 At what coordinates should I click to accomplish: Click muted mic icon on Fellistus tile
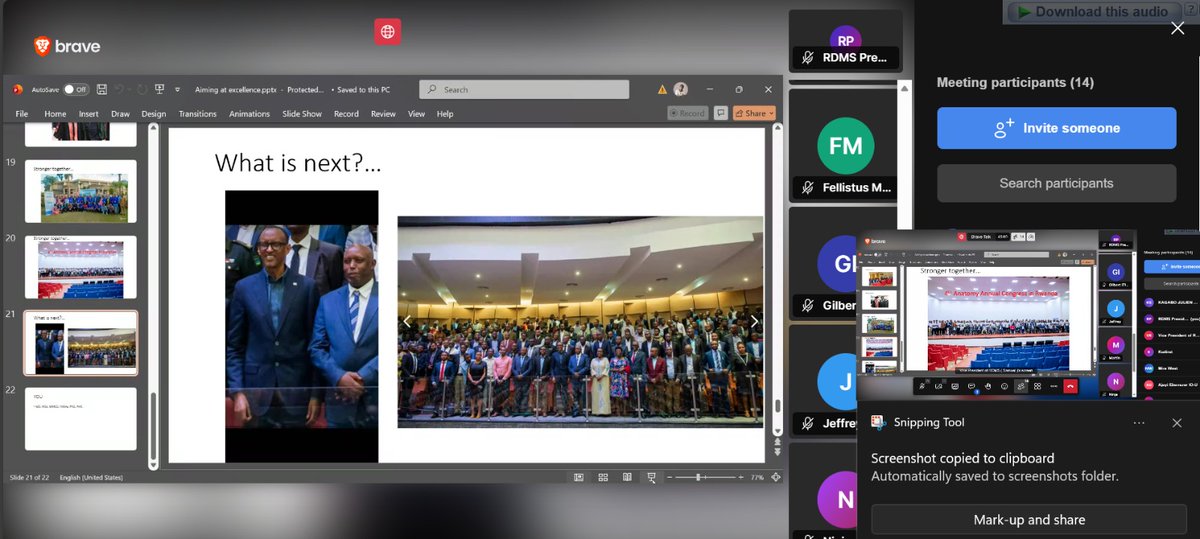[808, 188]
